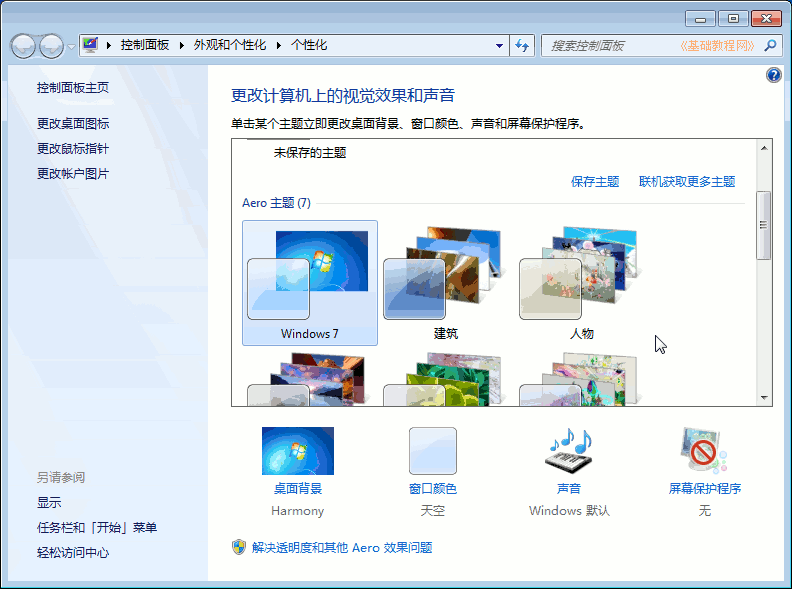The image size is (792, 589).
Task: Click the Aero shield icon near troubleshoot link
Action: pos(238,547)
